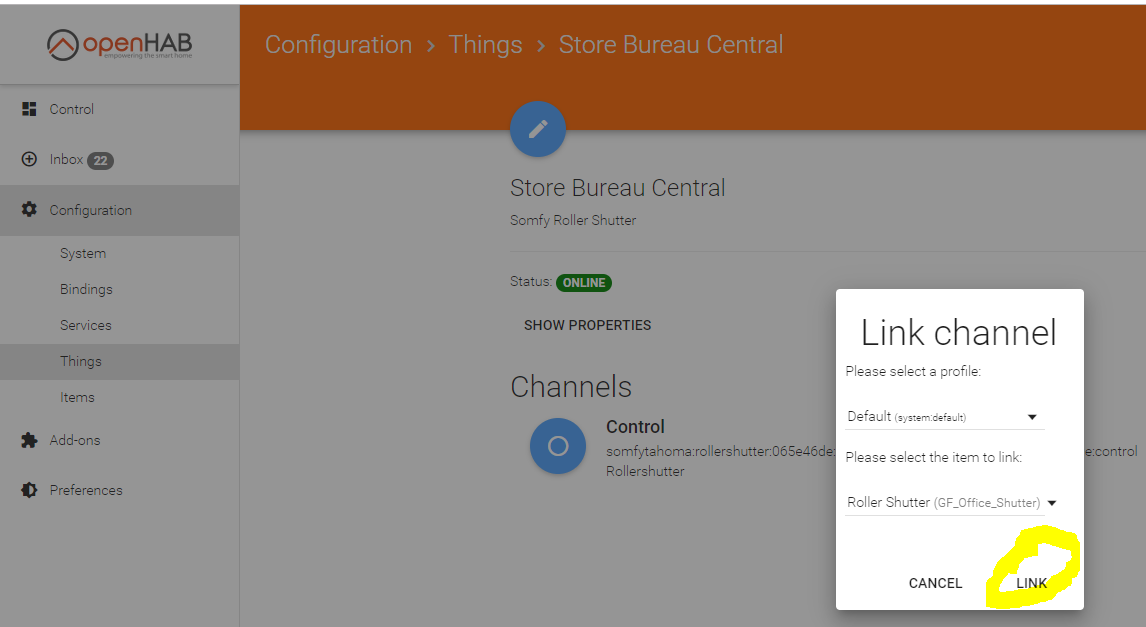The height and width of the screenshot is (627, 1146).
Task: Click the Things breadcrumb link
Action: coord(485,45)
